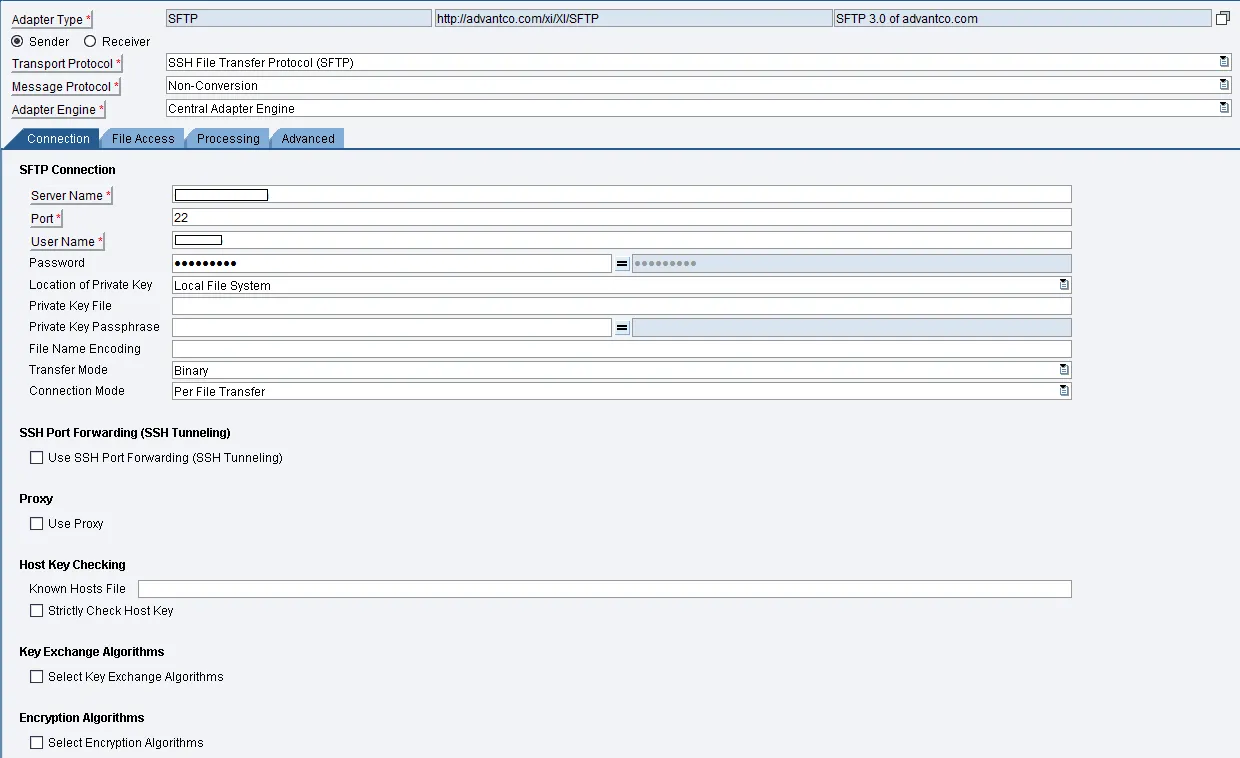Open the Processing tab
The image size is (1240, 758).
click(x=228, y=139)
